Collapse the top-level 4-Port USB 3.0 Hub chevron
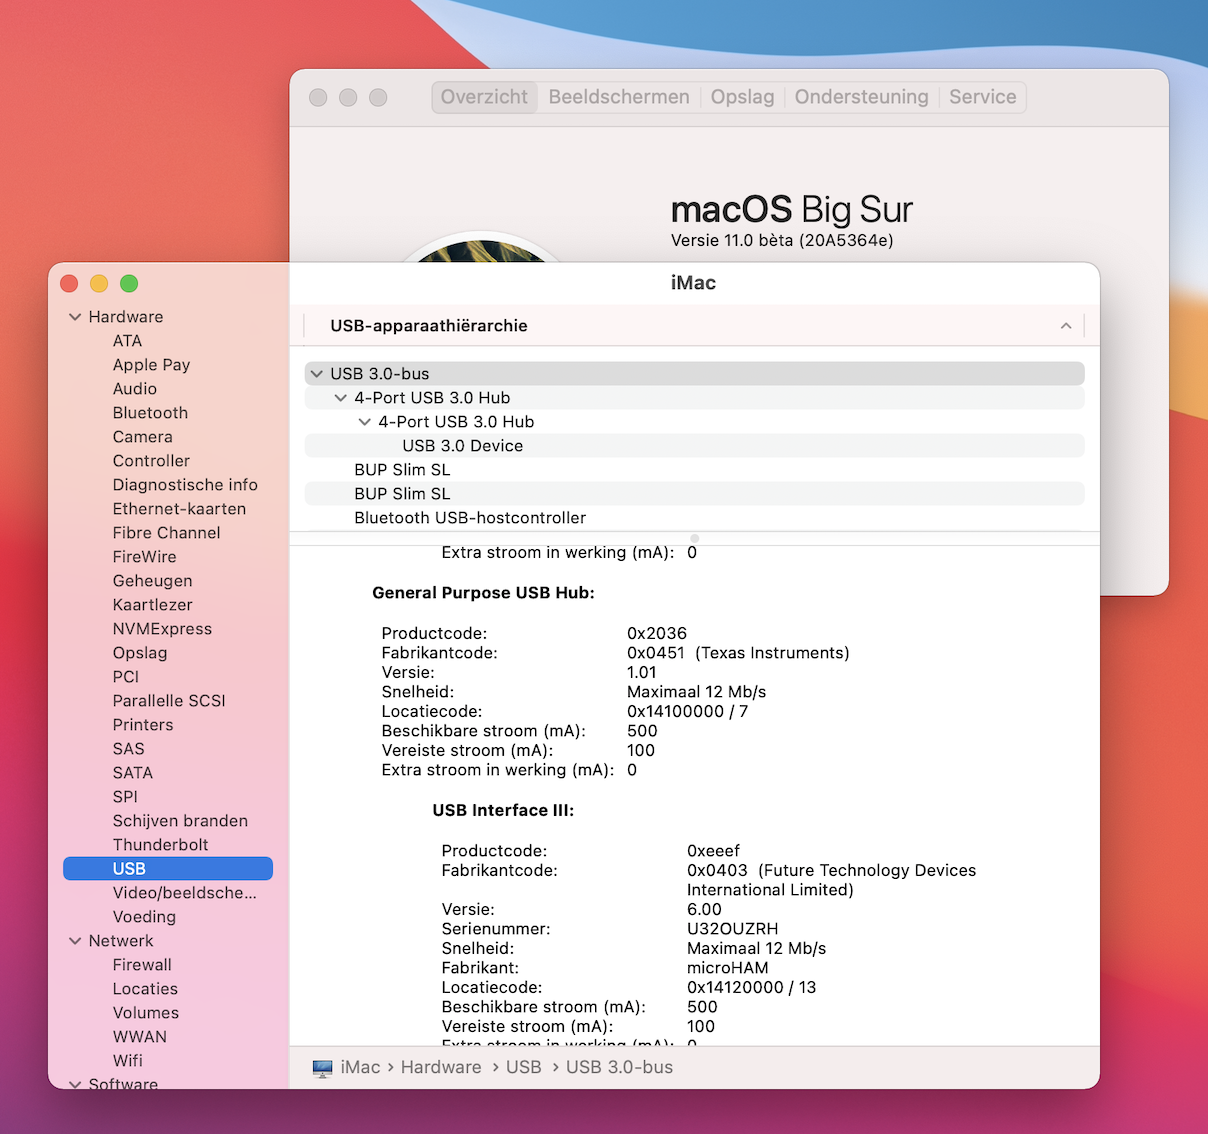 [341, 398]
